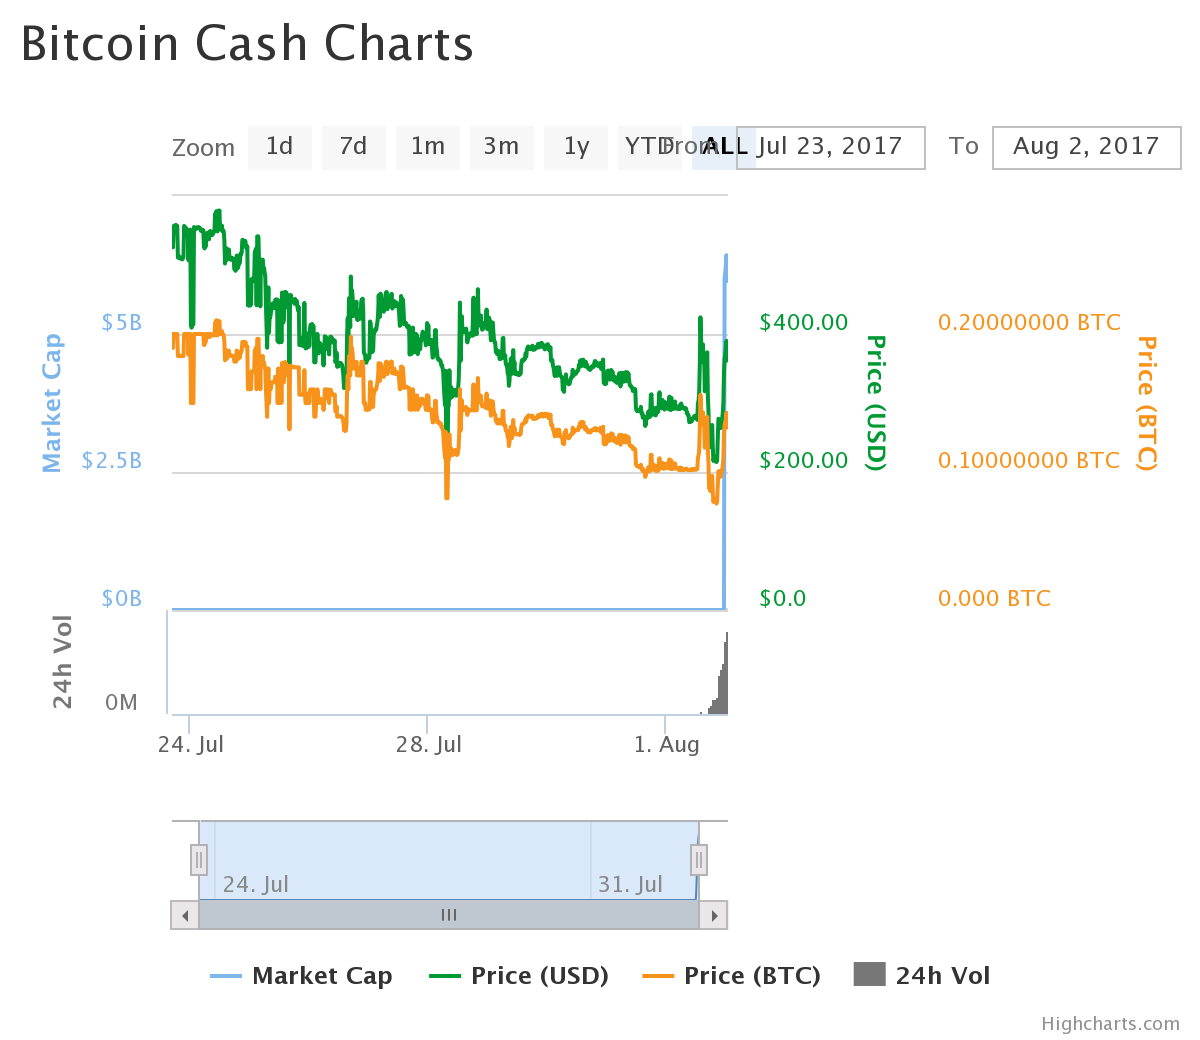Toggle the Market Cap series legend
Screen dimensions: 1200x1040
(302, 976)
